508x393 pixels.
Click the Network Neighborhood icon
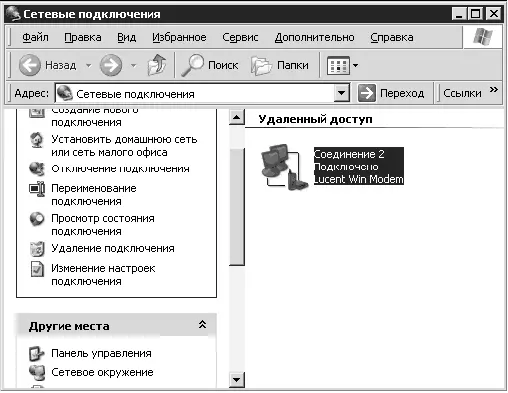click(x=37, y=373)
